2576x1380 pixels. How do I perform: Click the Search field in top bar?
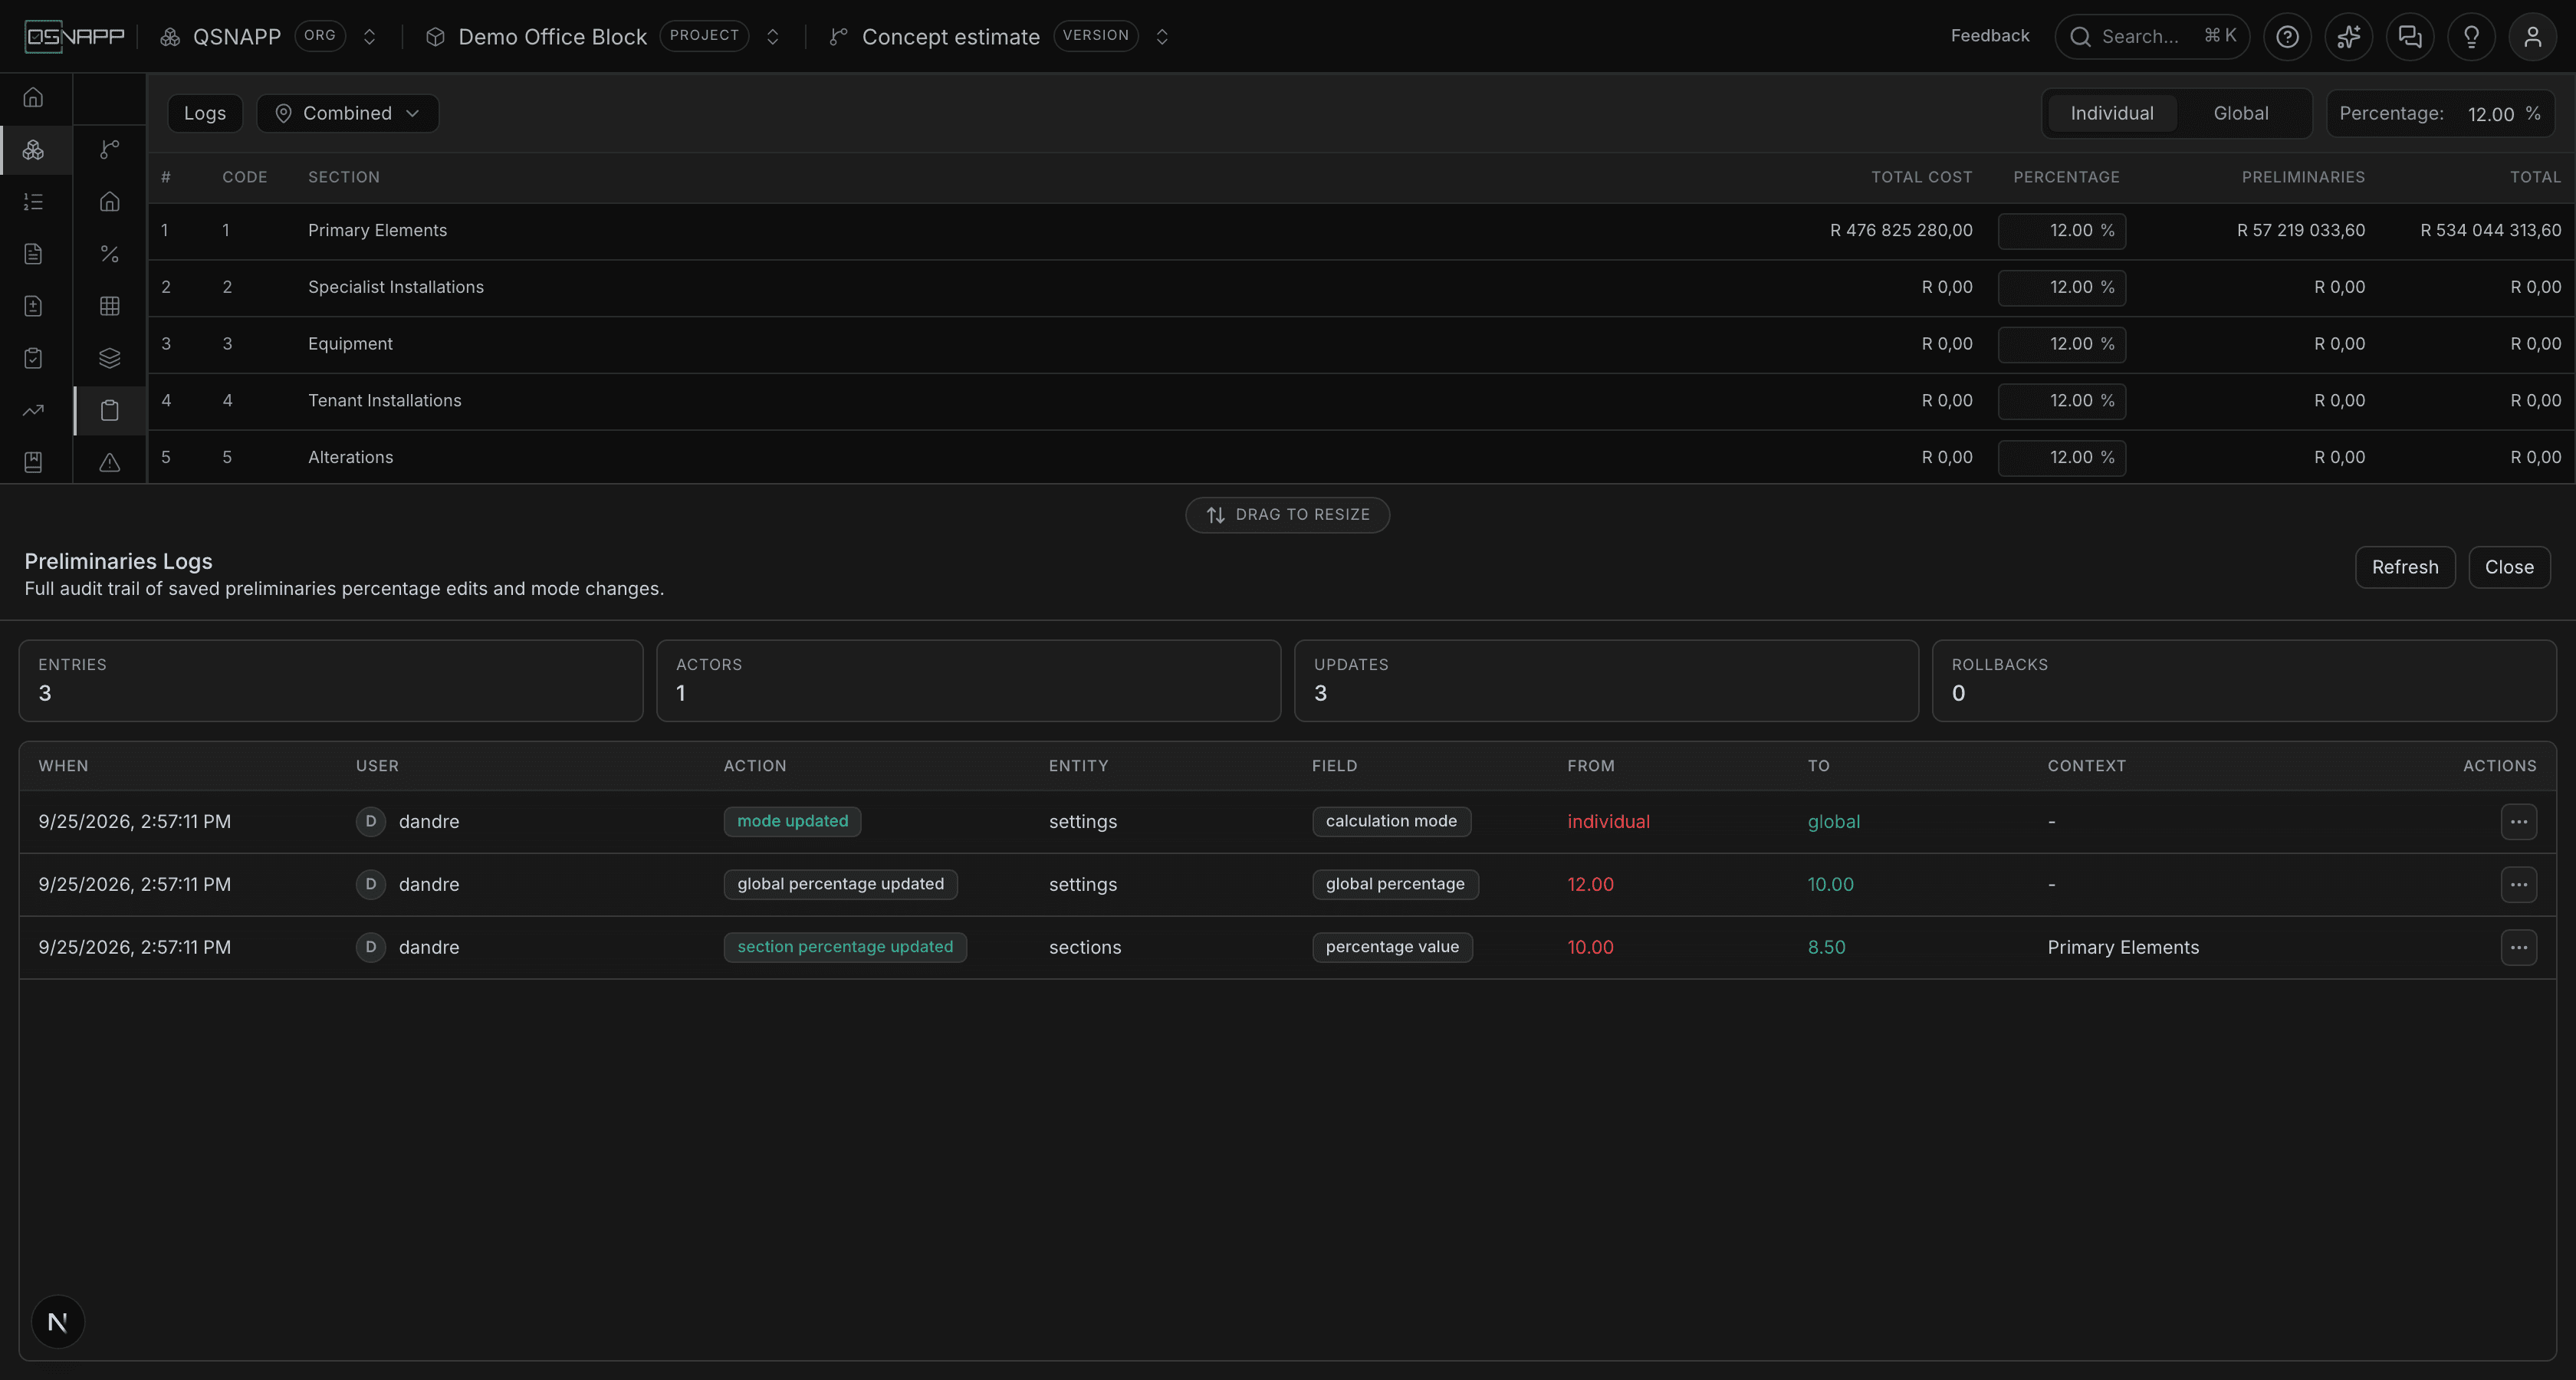pyautogui.click(x=2152, y=37)
